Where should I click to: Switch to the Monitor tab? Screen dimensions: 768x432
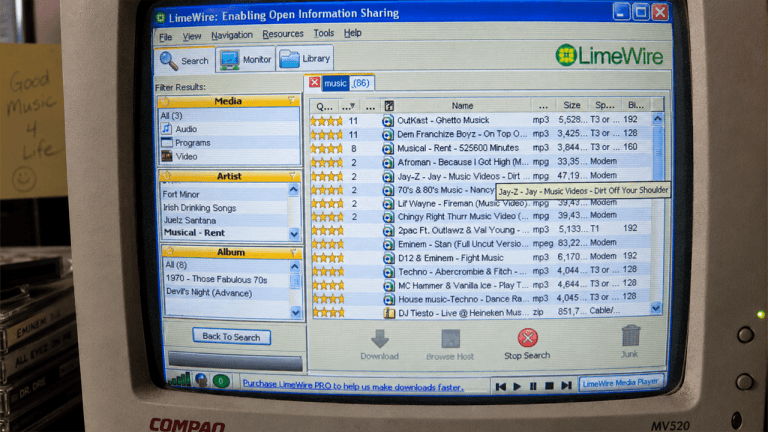point(245,59)
